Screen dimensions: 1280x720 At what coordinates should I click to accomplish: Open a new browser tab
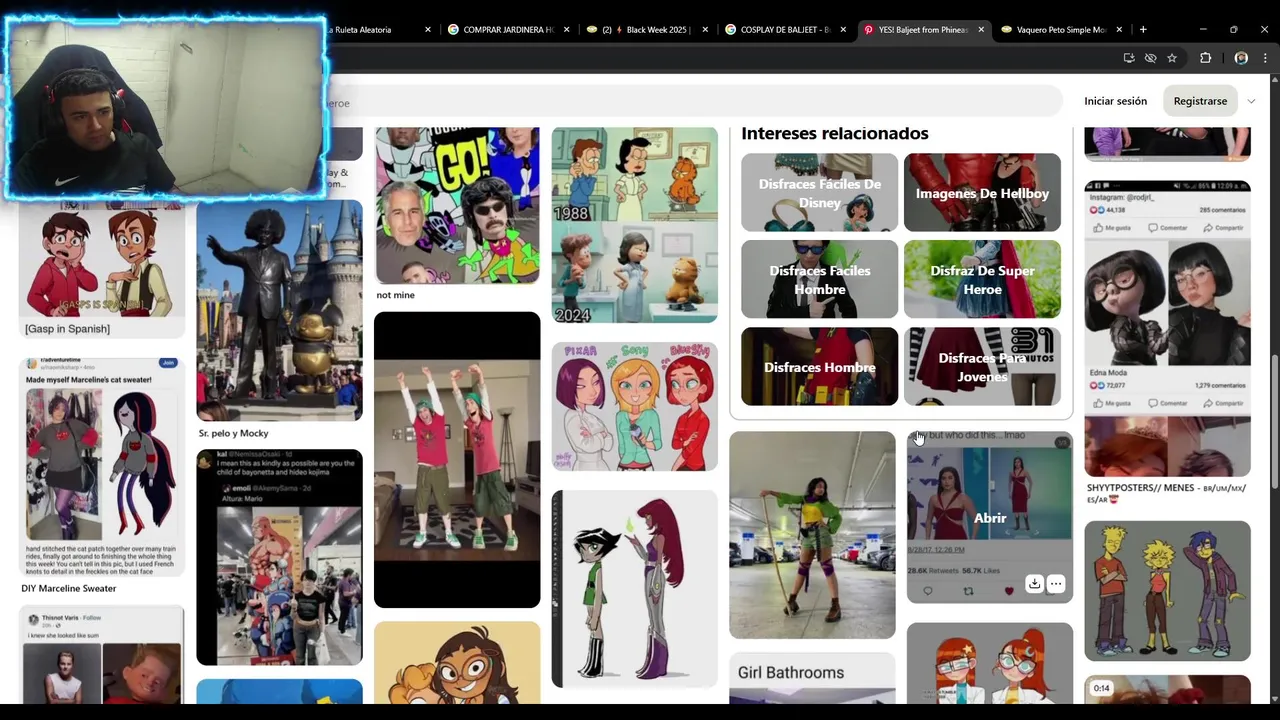pyautogui.click(x=1143, y=30)
